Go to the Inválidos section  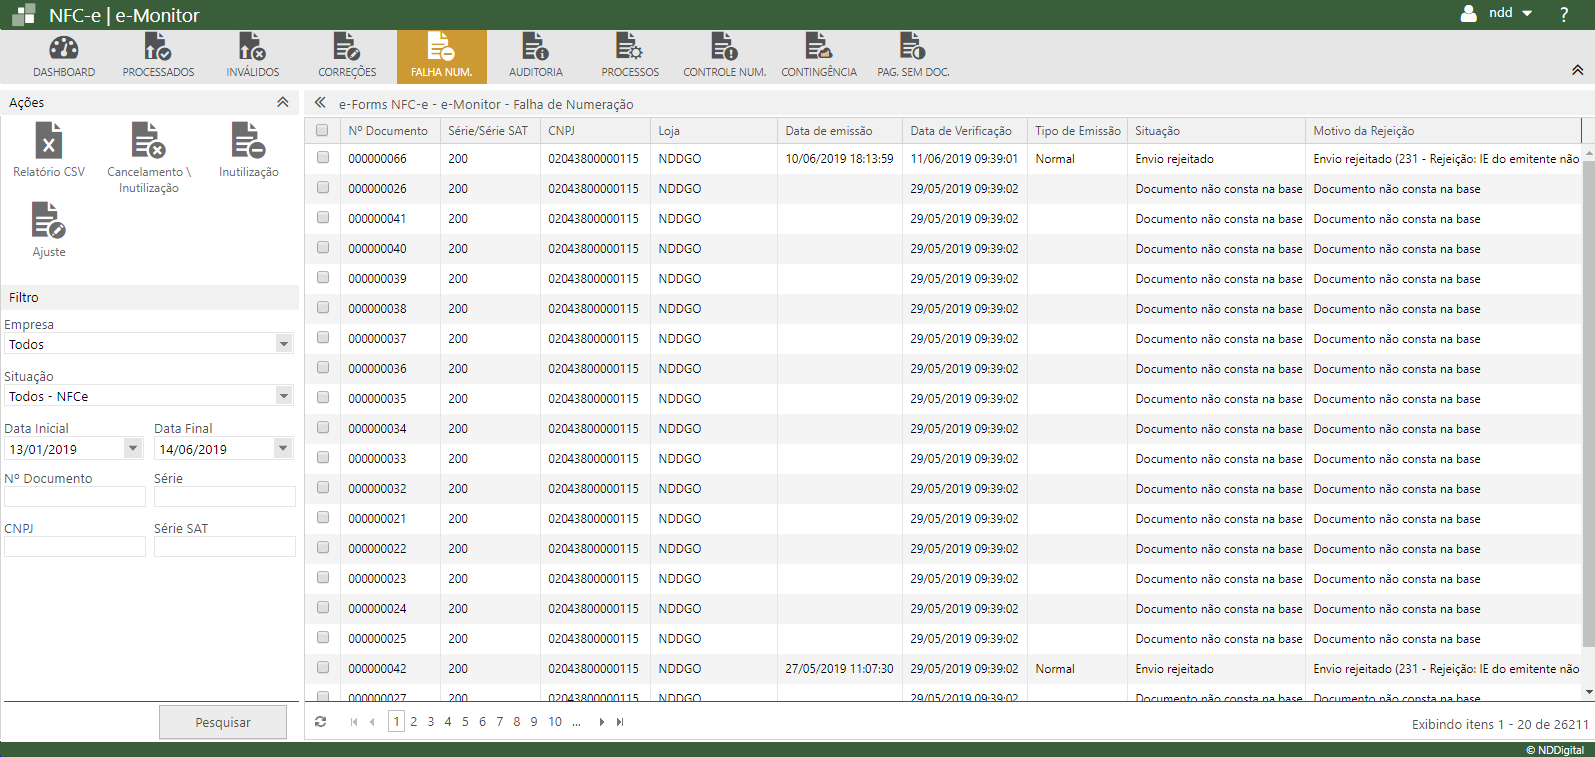[x=252, y=56]
